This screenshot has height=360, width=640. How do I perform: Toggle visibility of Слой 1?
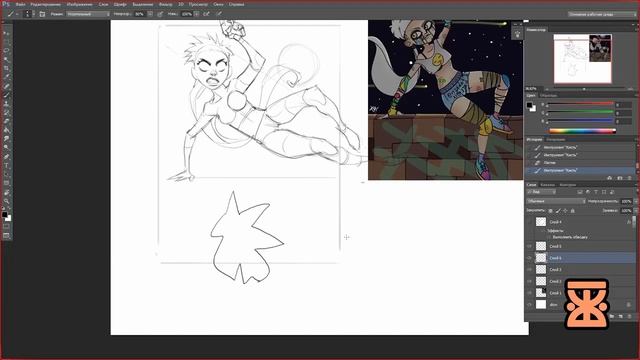529,293
